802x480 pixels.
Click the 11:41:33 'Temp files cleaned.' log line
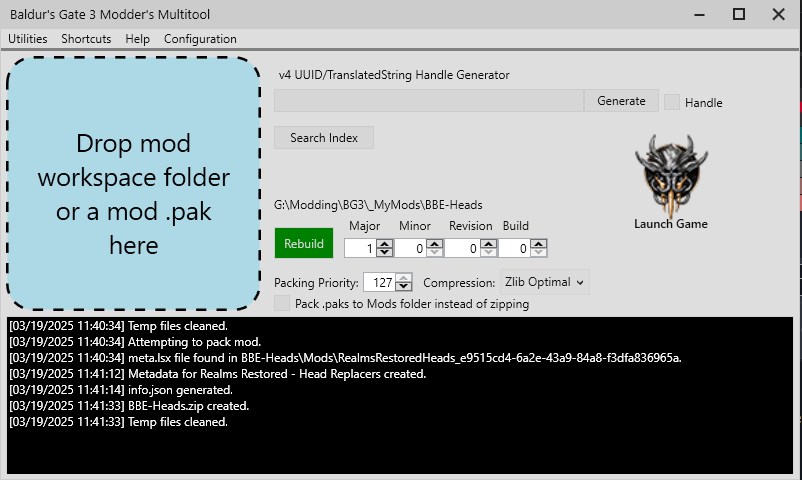[118, 422]
